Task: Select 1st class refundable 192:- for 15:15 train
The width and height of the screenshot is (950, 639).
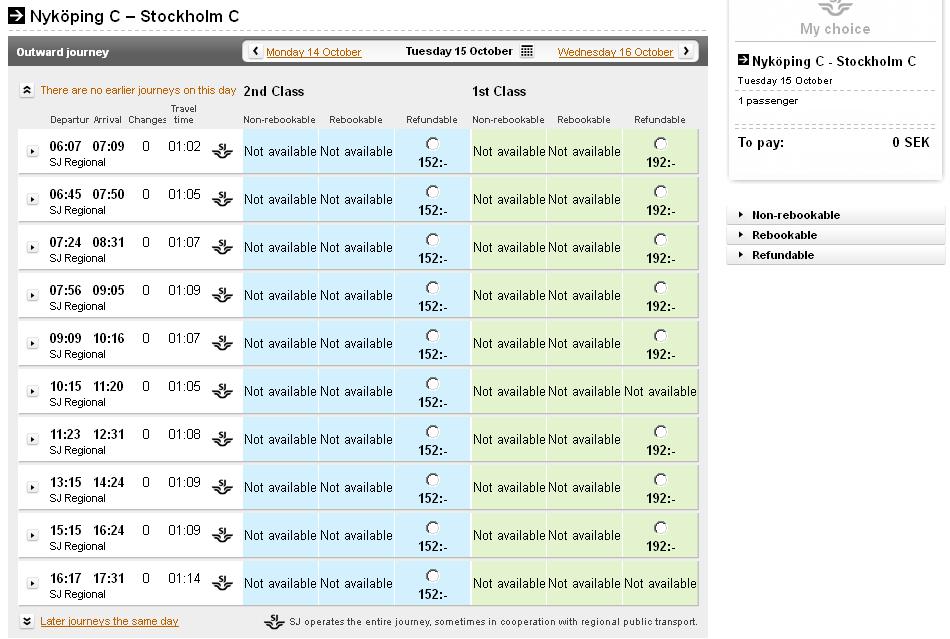Action: (x=660, y=528)
